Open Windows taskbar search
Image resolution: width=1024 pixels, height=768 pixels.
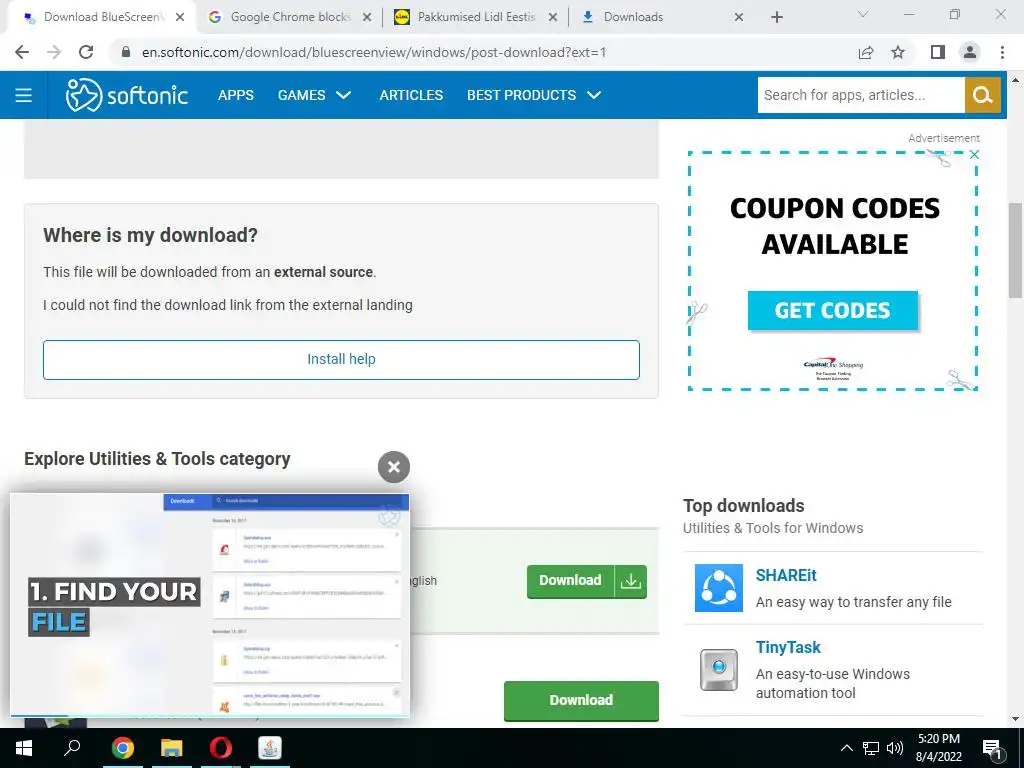pyautogui.click(x=72, y=748)
